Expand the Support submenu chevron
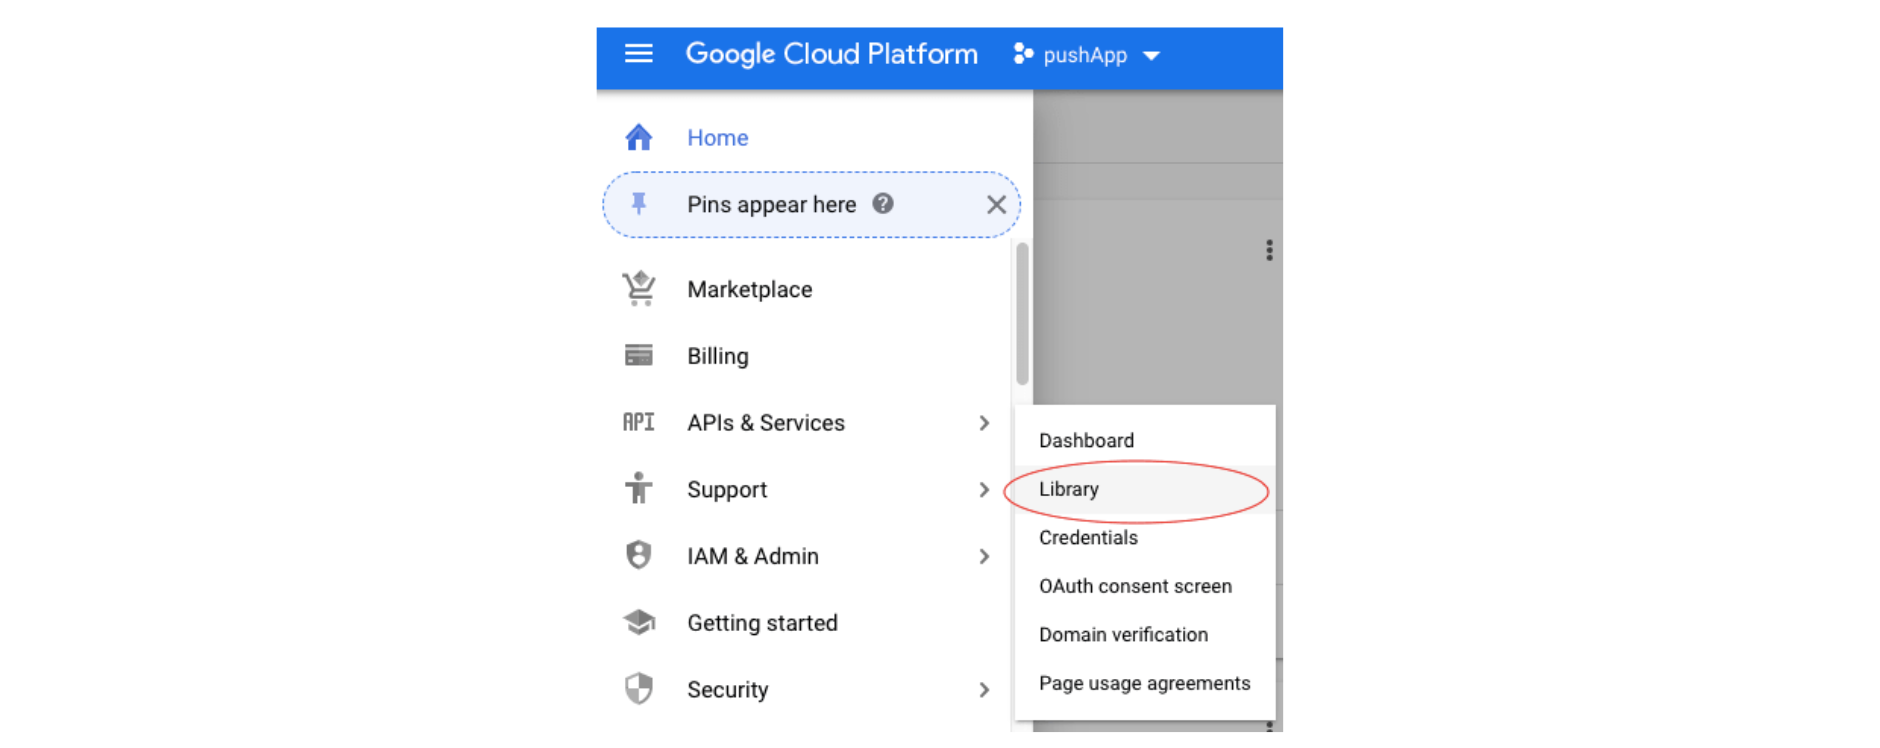 (984, 490)
